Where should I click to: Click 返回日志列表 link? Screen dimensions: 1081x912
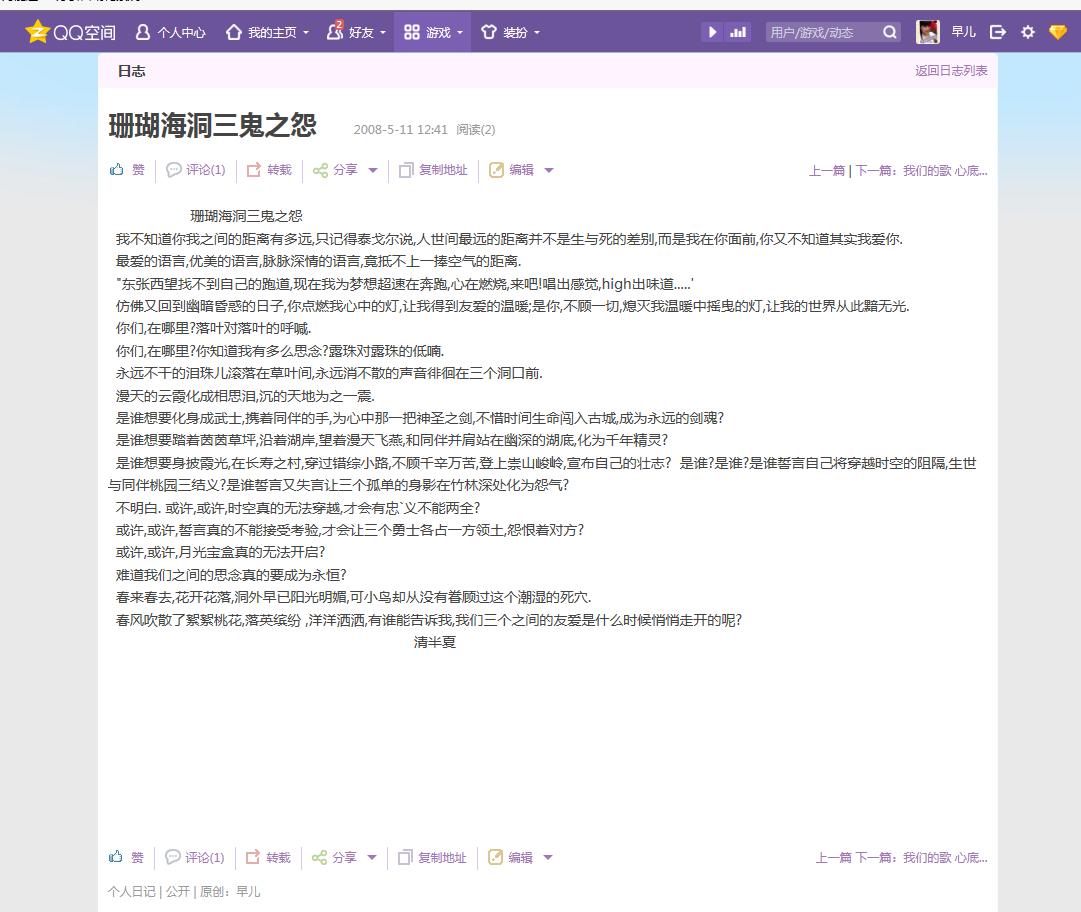pos(951,70)
